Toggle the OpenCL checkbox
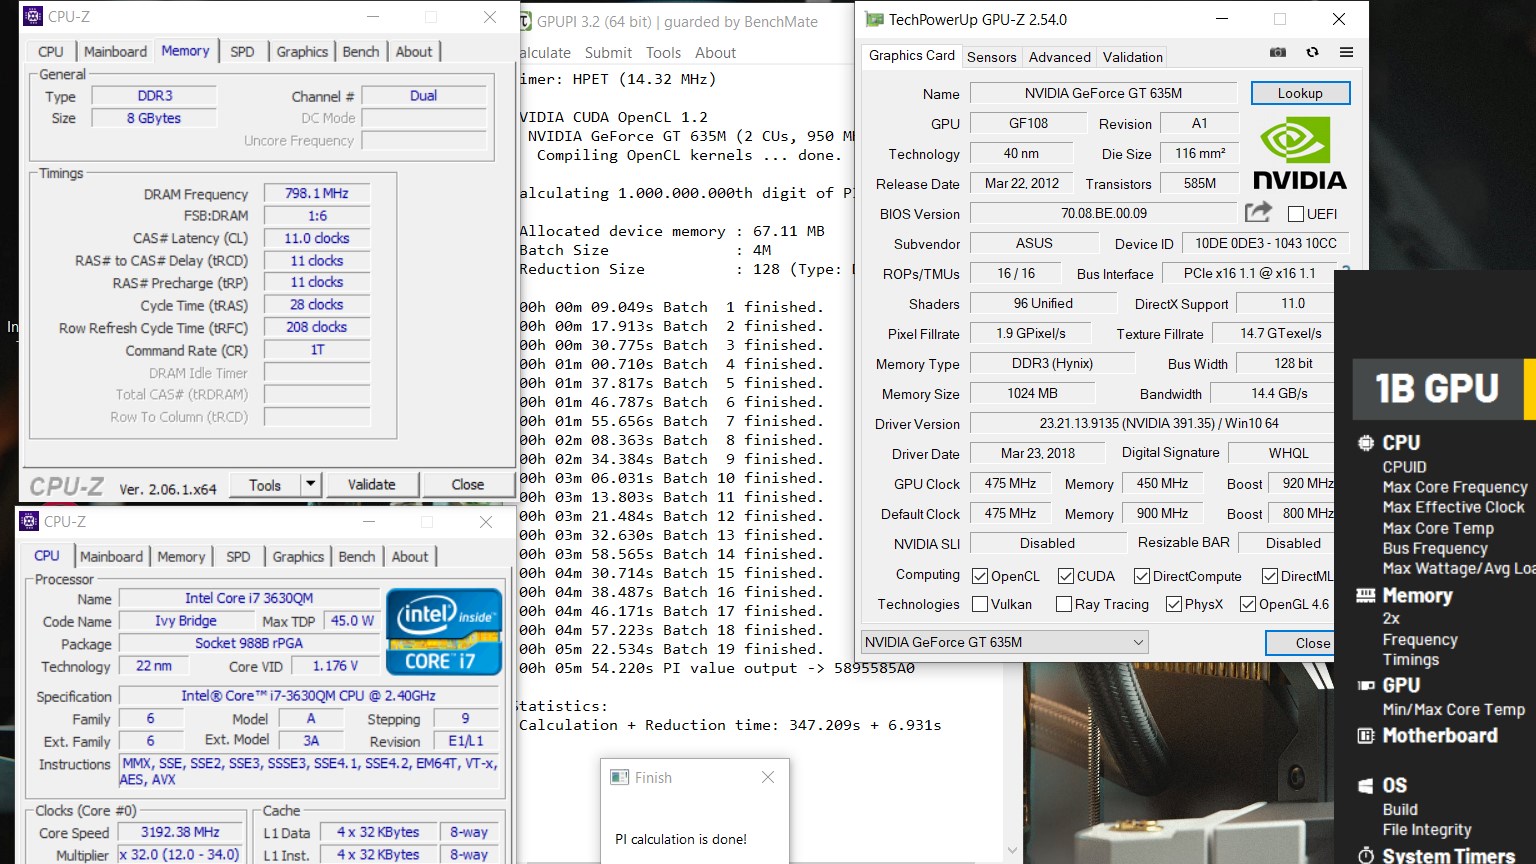 (981, 576)
